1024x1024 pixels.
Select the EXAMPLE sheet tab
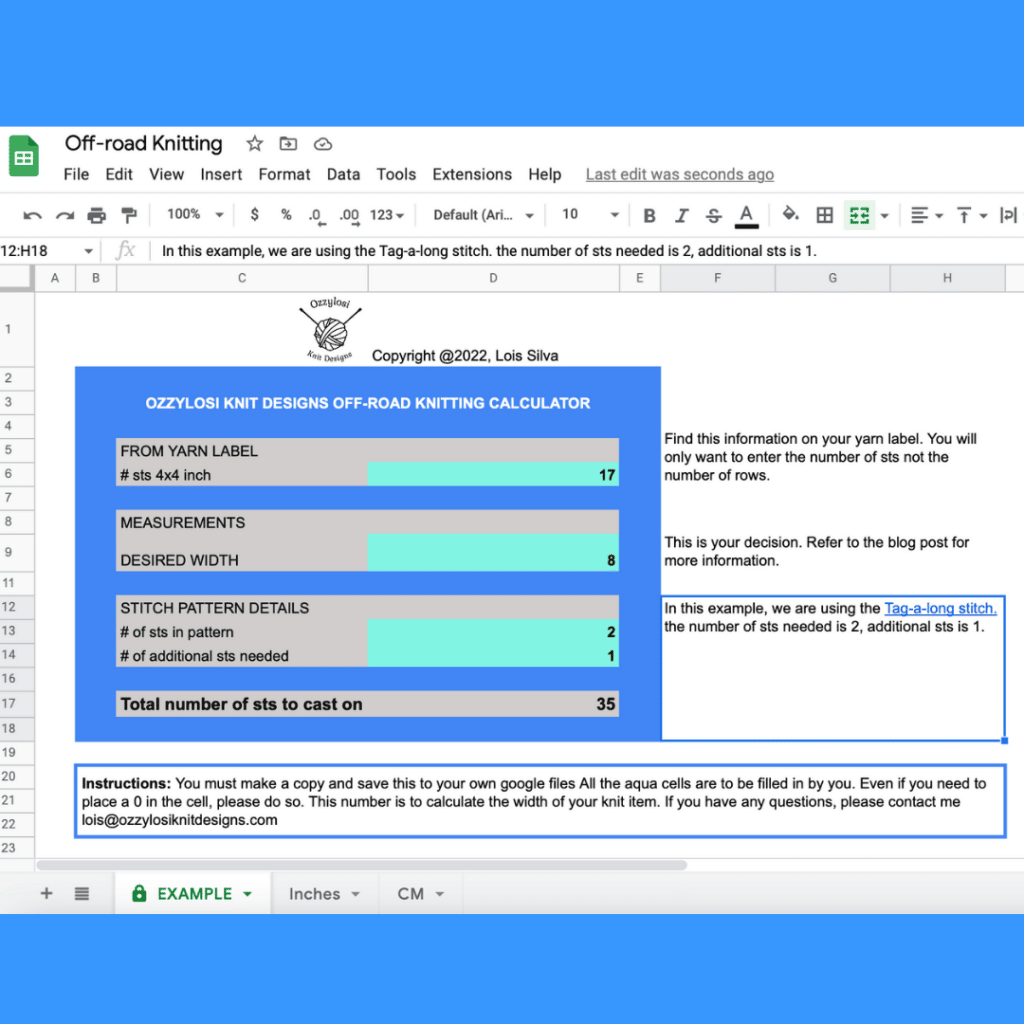[194, 893]
